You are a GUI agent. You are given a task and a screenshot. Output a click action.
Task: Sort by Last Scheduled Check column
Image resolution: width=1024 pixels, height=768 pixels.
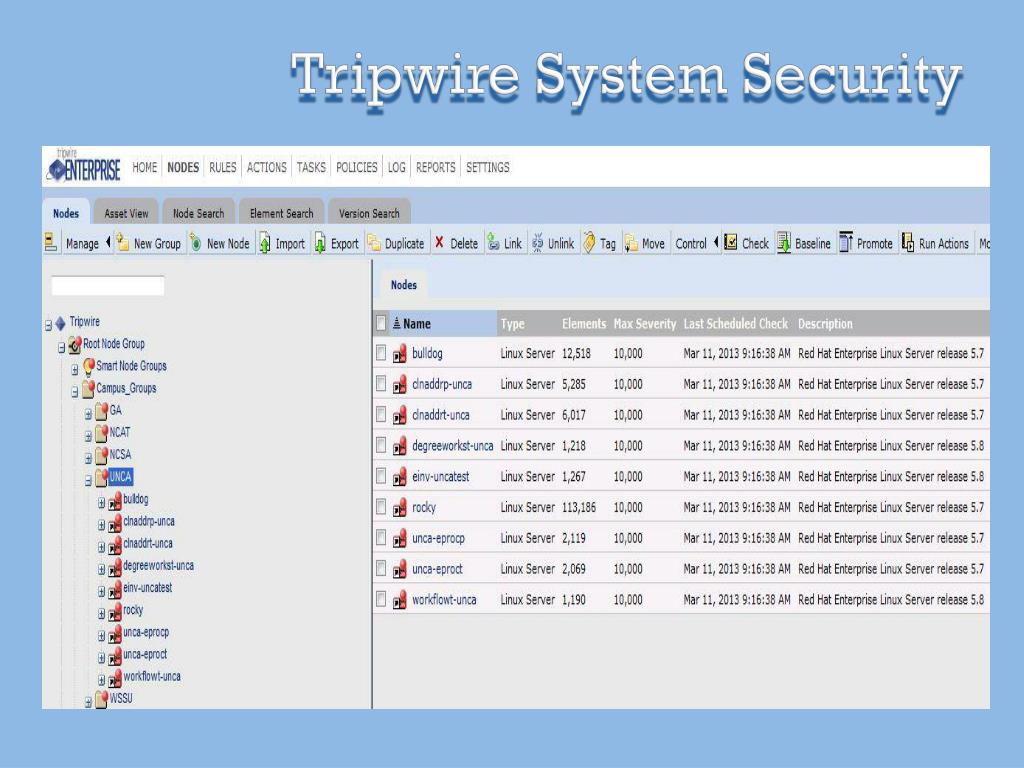735,323
